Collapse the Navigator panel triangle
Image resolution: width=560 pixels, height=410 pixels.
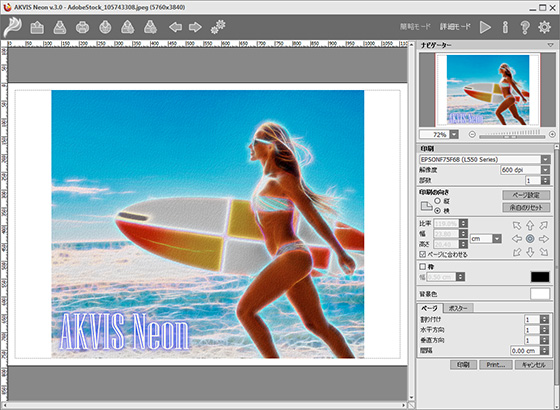coord(550,45)
